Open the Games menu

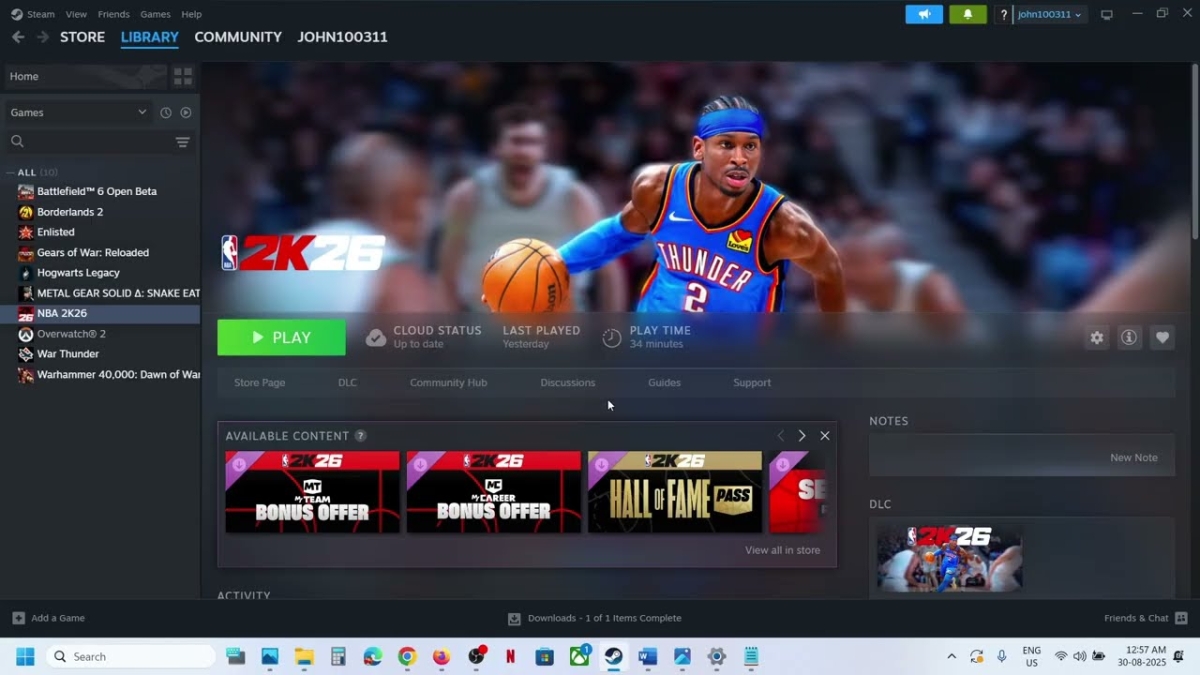(155, 14)
